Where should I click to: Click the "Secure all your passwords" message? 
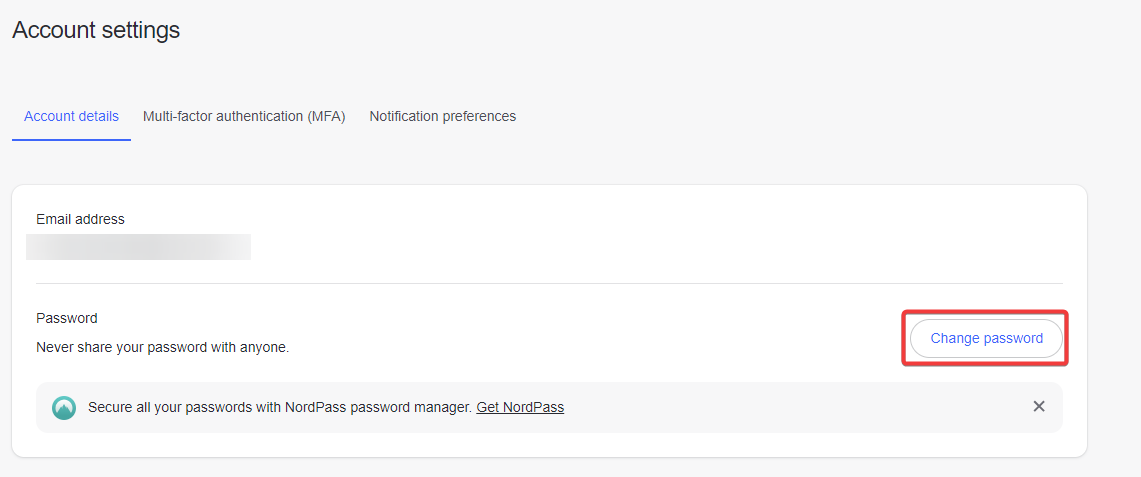(279, 407)
